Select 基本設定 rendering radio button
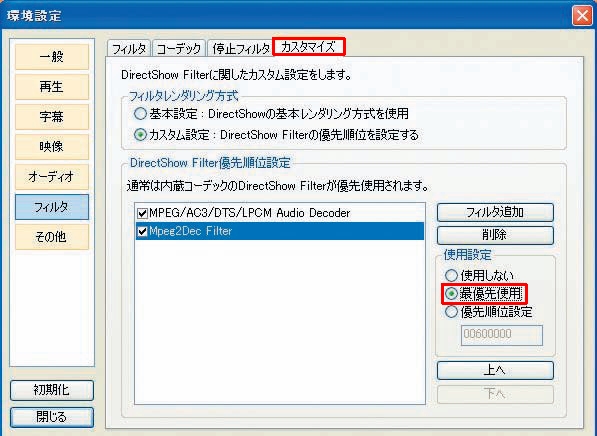Viewport: 597px width, 436px height. 140,113
